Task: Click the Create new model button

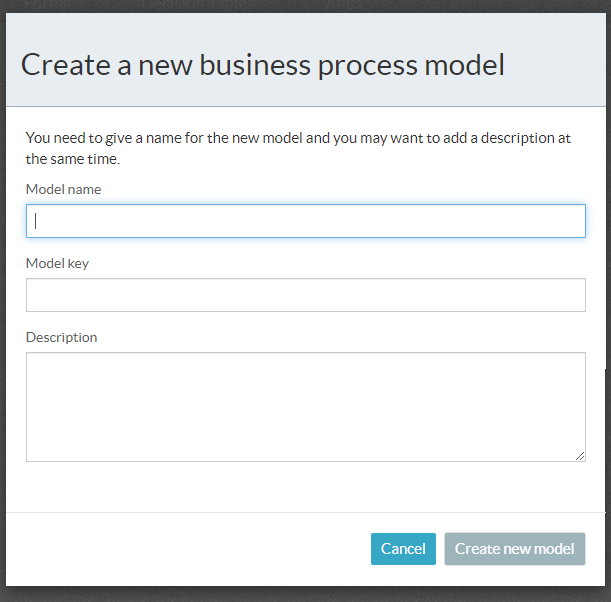Action: pos(514,549)
